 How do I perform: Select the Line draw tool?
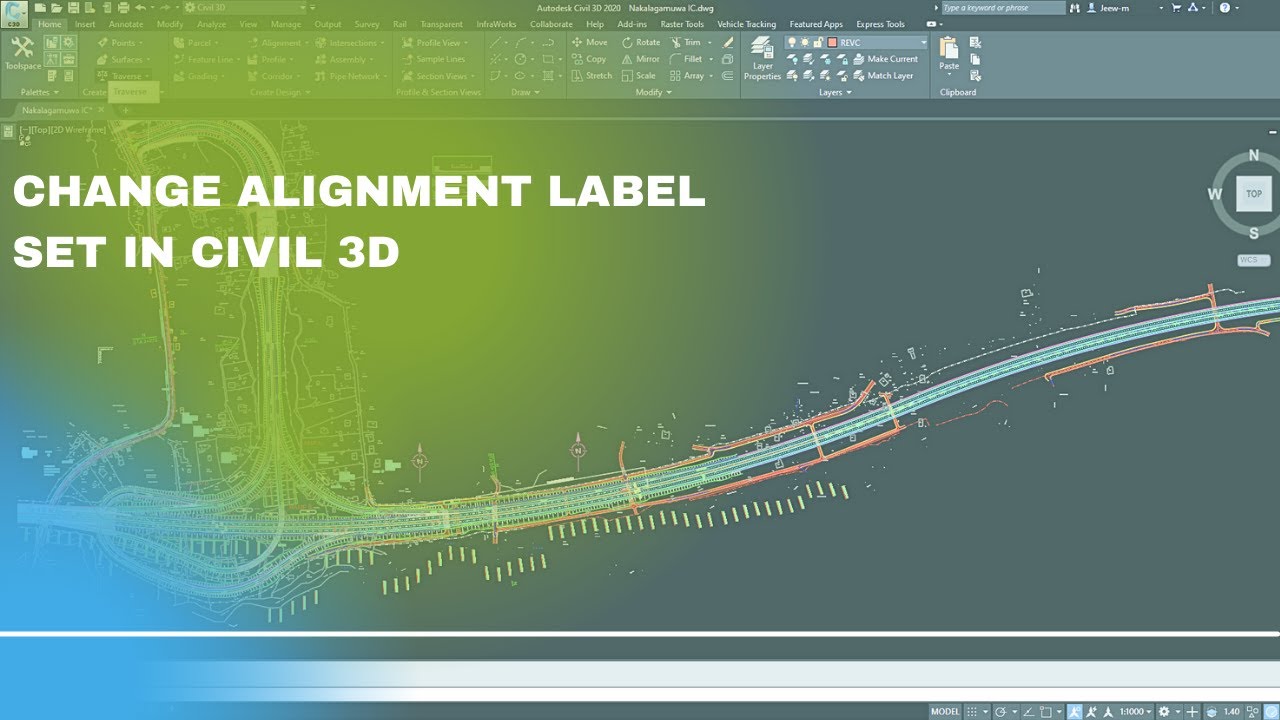[x=497, y=42]
